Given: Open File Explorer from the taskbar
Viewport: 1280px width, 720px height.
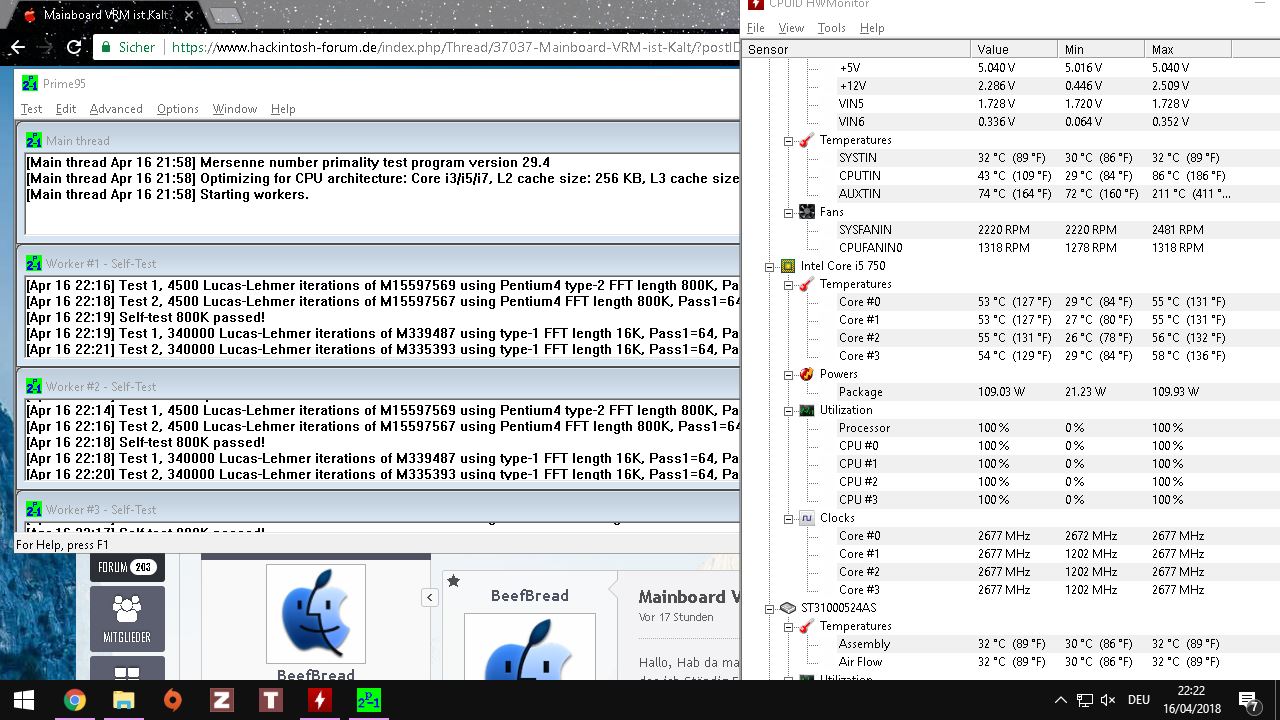Looking at the screenshot, I should pos(123,700).
